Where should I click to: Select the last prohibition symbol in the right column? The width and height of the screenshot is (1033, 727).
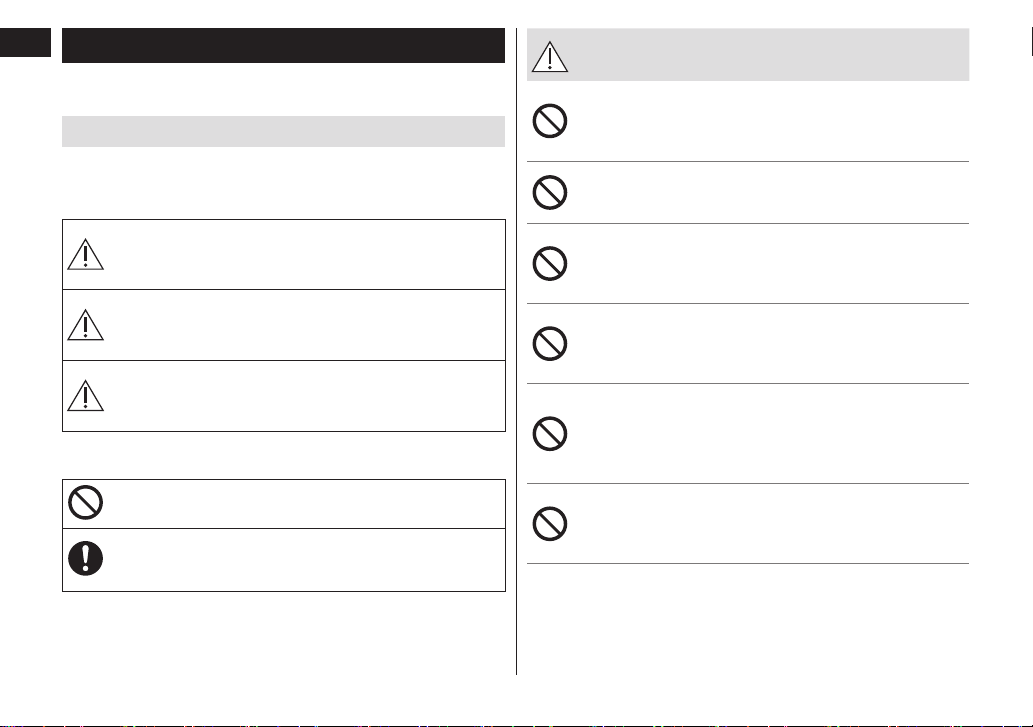549,524
